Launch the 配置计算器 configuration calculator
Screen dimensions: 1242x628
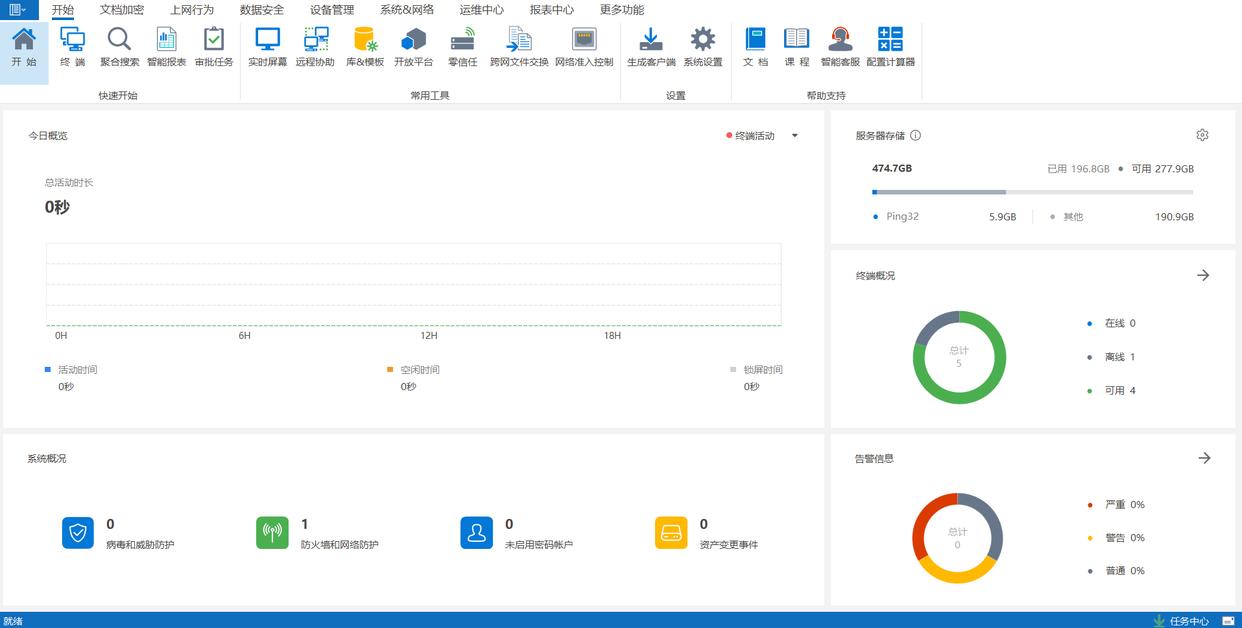coord(890,47)
